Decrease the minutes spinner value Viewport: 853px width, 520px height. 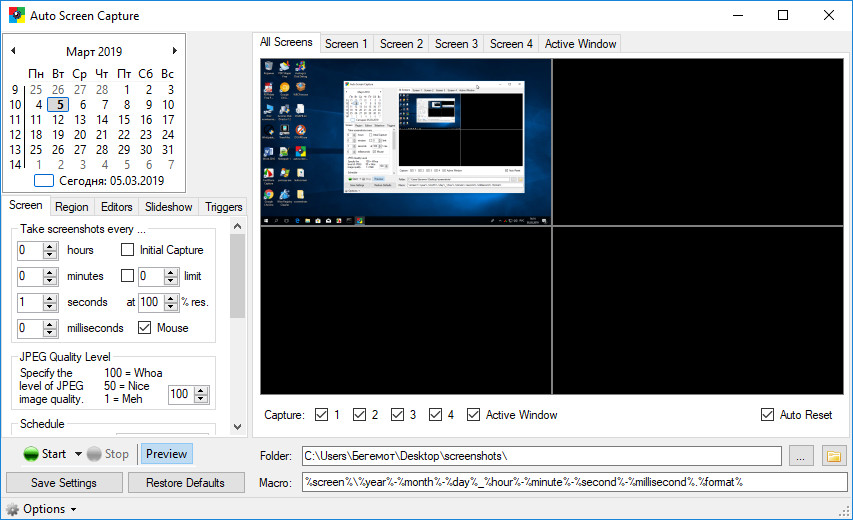click(50, 280)
